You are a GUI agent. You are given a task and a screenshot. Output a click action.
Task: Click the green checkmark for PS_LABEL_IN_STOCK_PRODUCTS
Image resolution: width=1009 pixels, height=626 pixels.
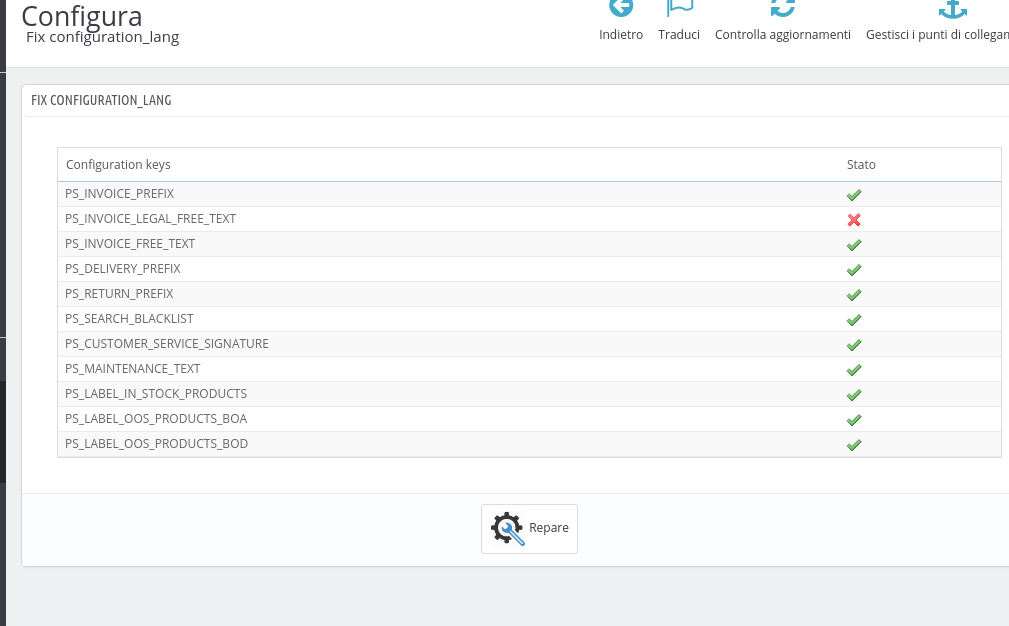(854, 395)
